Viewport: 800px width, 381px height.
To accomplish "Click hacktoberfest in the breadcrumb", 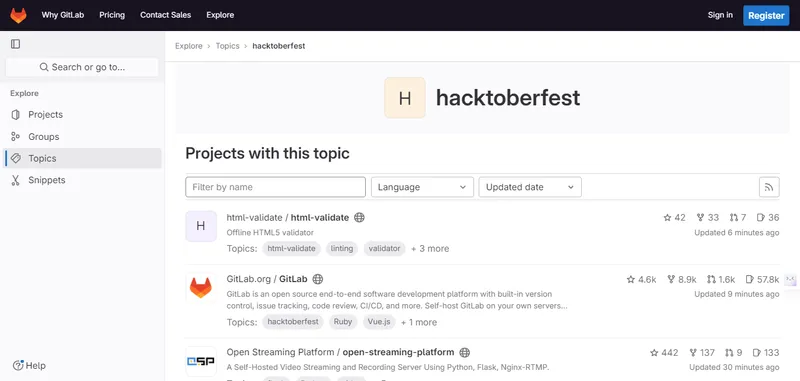I will pos(279,46).
